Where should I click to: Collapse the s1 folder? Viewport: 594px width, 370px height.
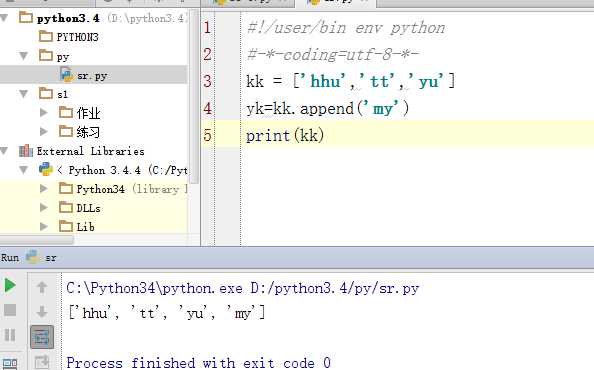tap(23, 94)
